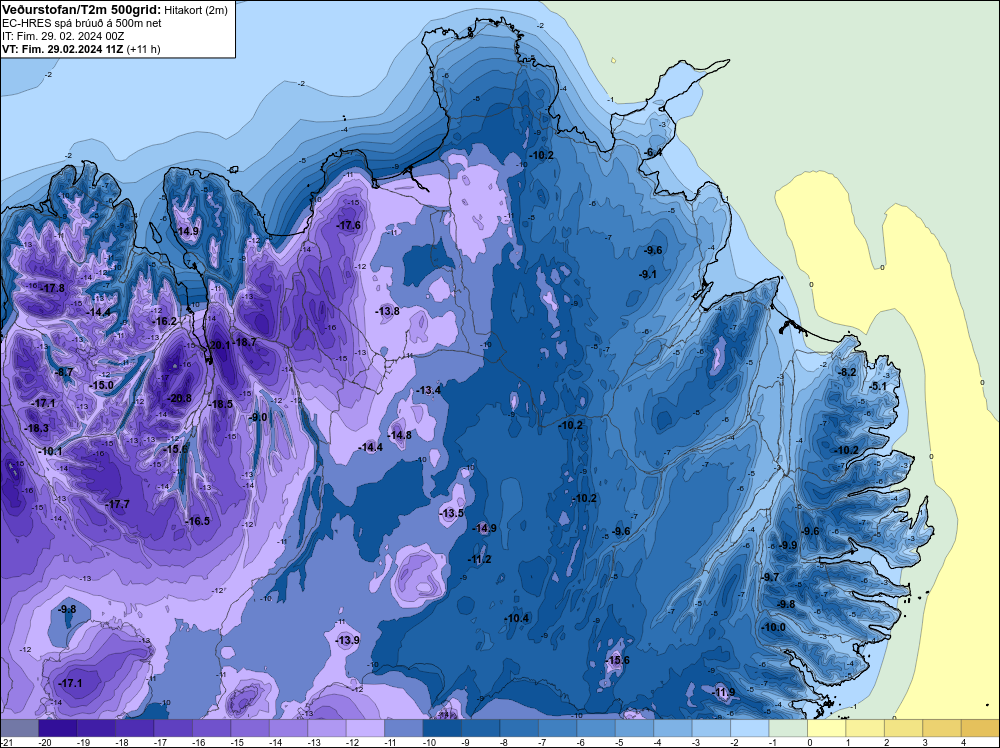The image size is (1000, 748).
Task: Click the -9.7 temperature label
Action: pos(770,577)
